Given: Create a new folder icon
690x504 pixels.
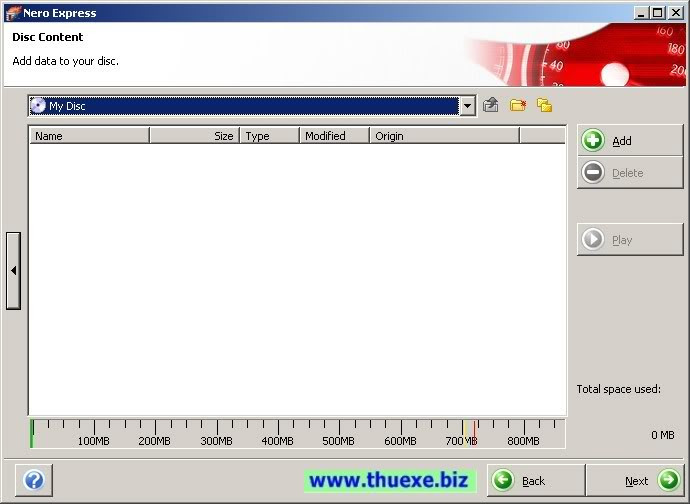Looking at the screenshot, I should click(518, 106).
